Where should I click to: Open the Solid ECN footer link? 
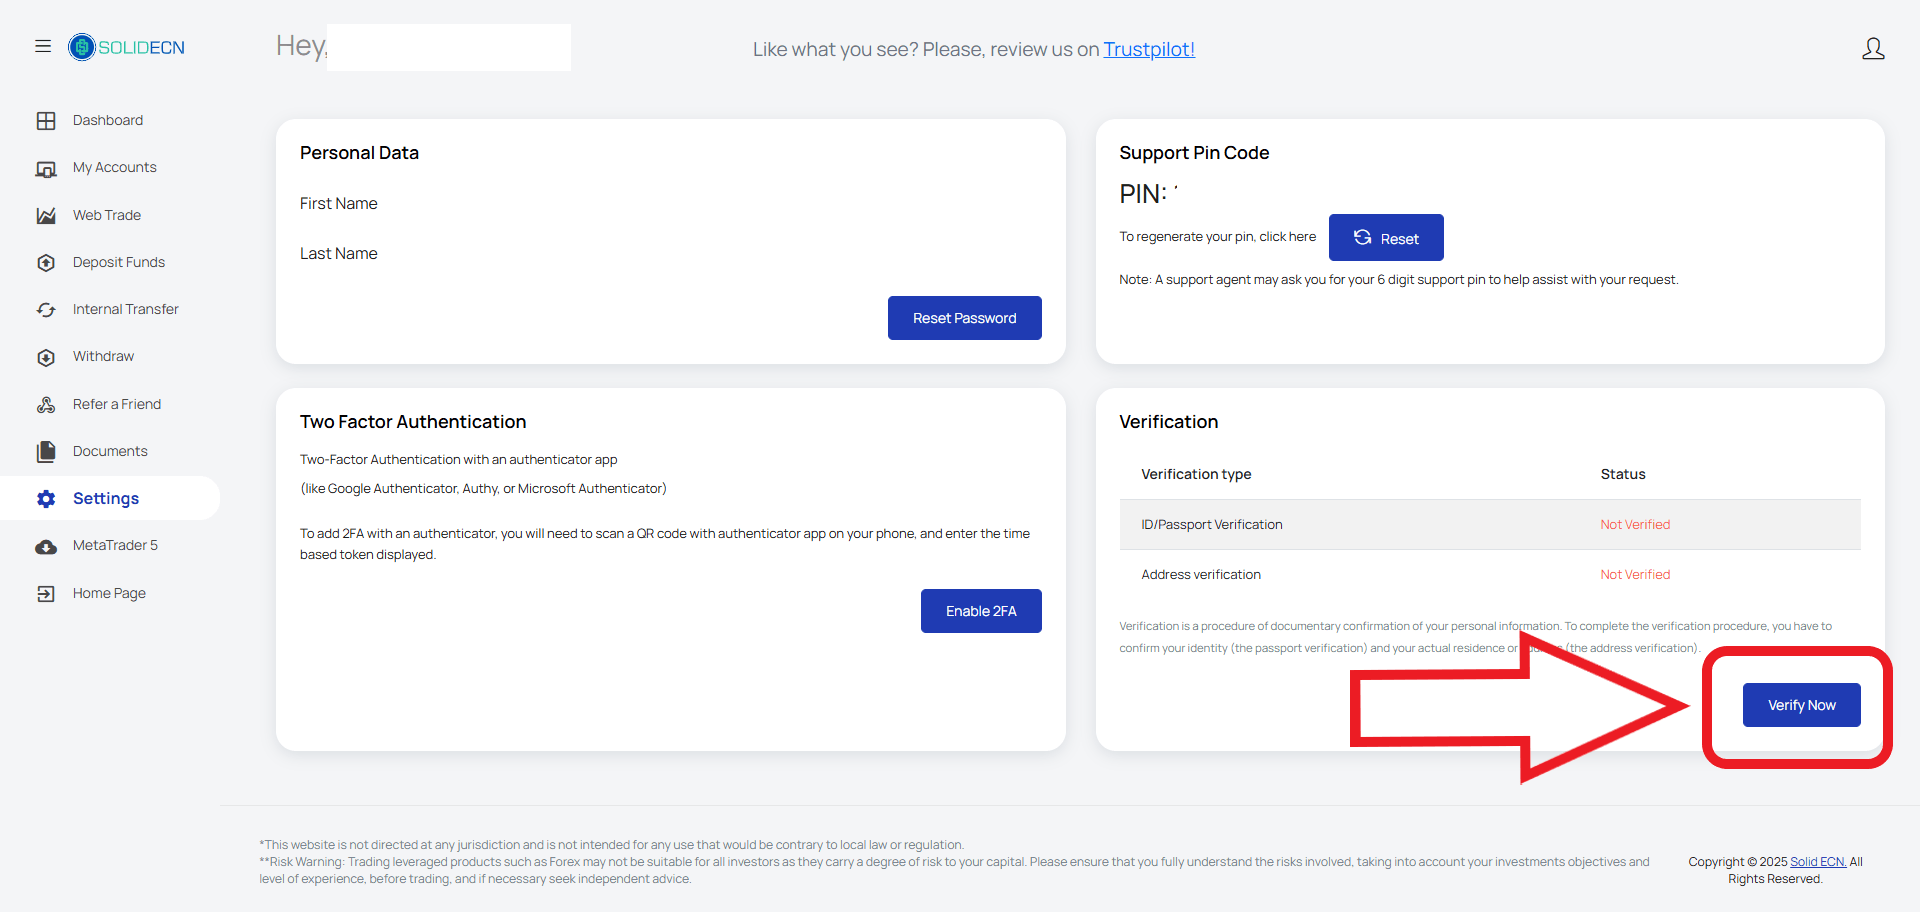pos(1818,862)
